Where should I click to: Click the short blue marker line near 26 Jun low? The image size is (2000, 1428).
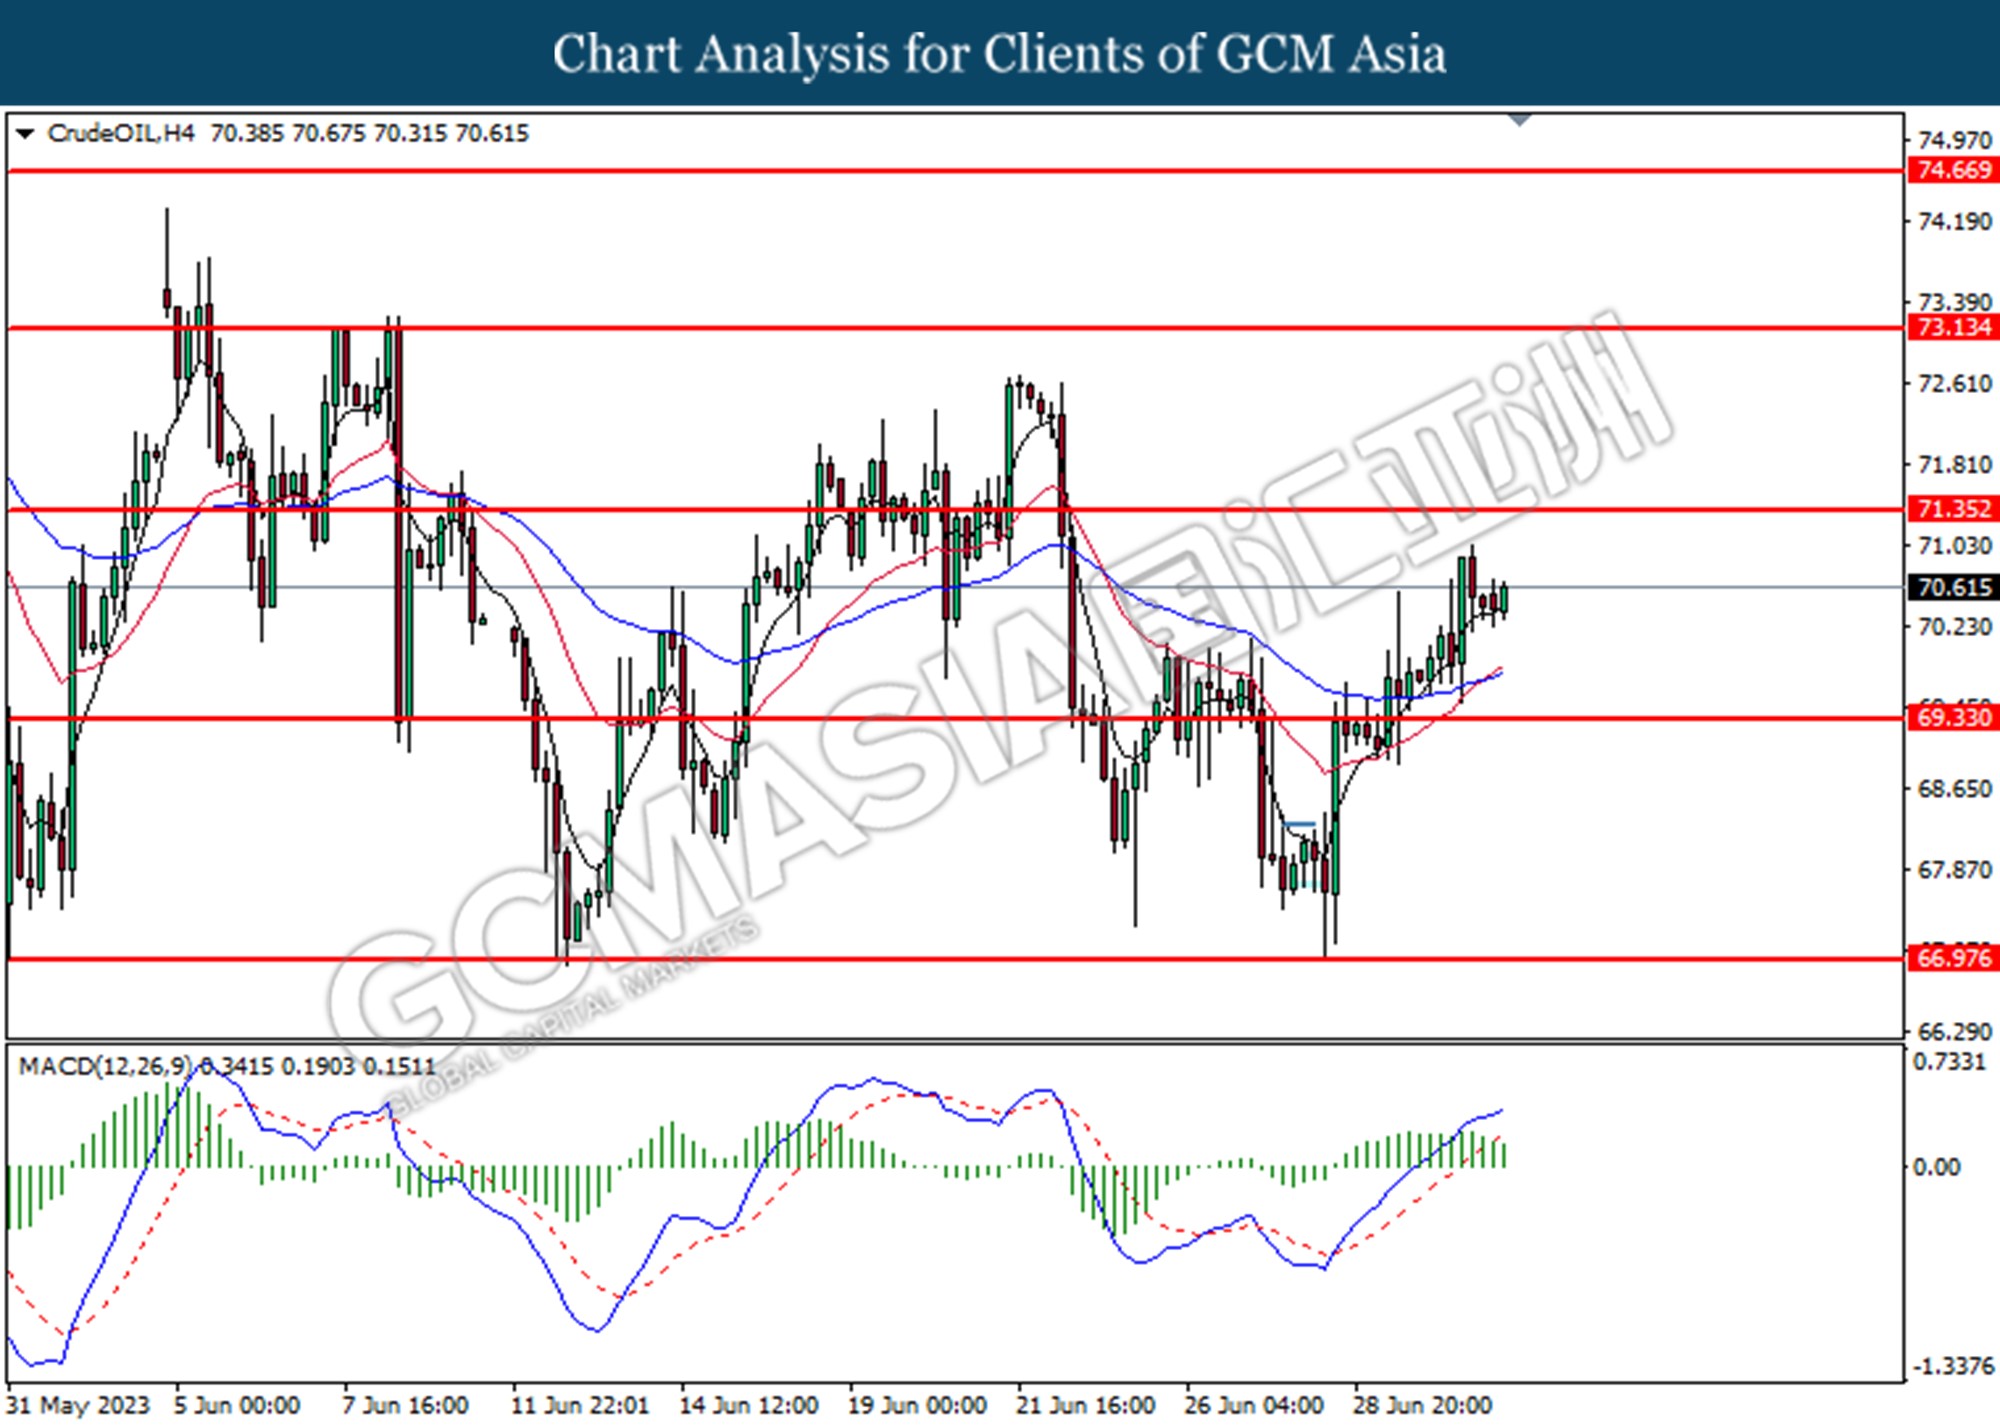click(x=1300, y=824)
